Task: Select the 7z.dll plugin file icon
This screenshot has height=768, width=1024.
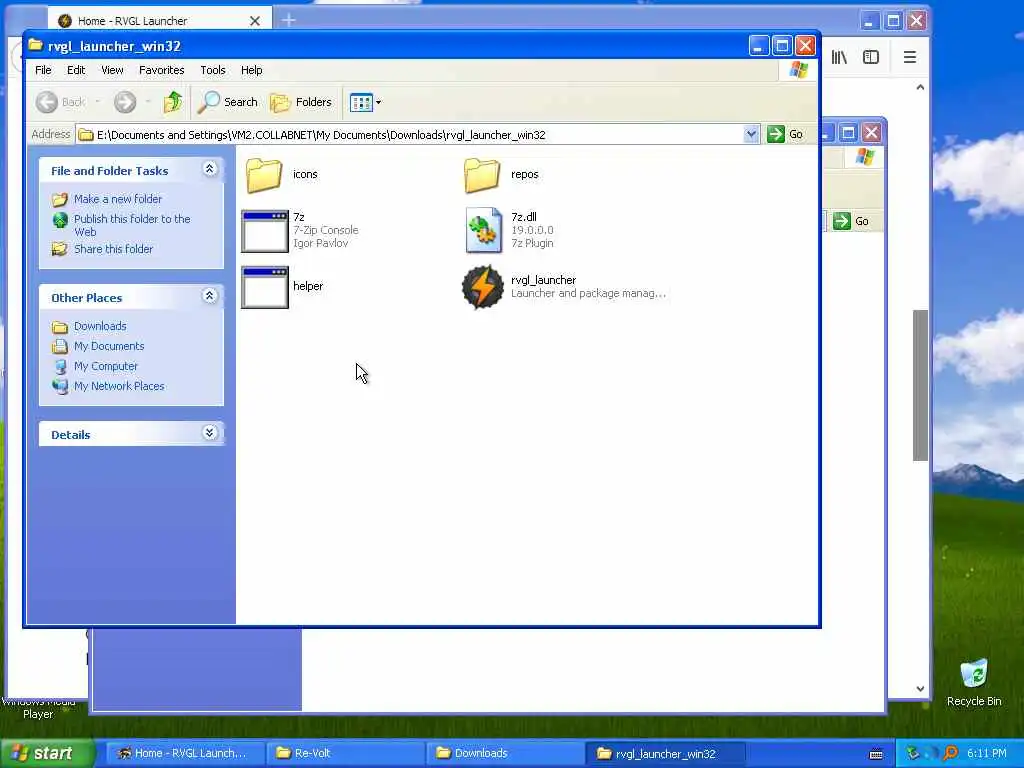Action: point(483,230)
